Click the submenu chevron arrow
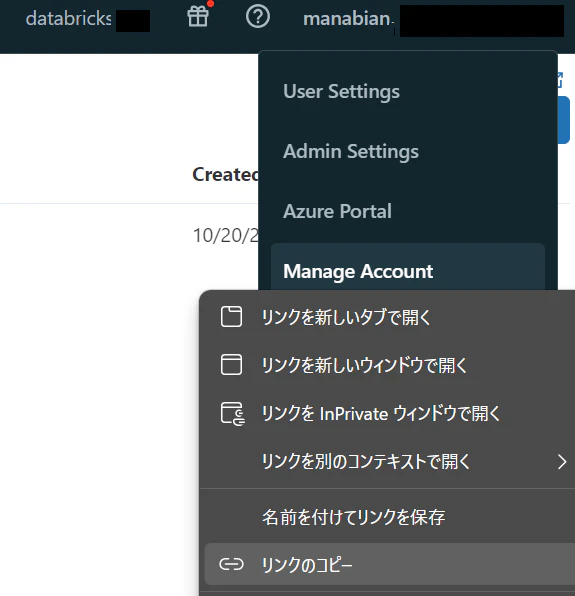Screen dimensions: 575x596 click(x=562, y=462)
